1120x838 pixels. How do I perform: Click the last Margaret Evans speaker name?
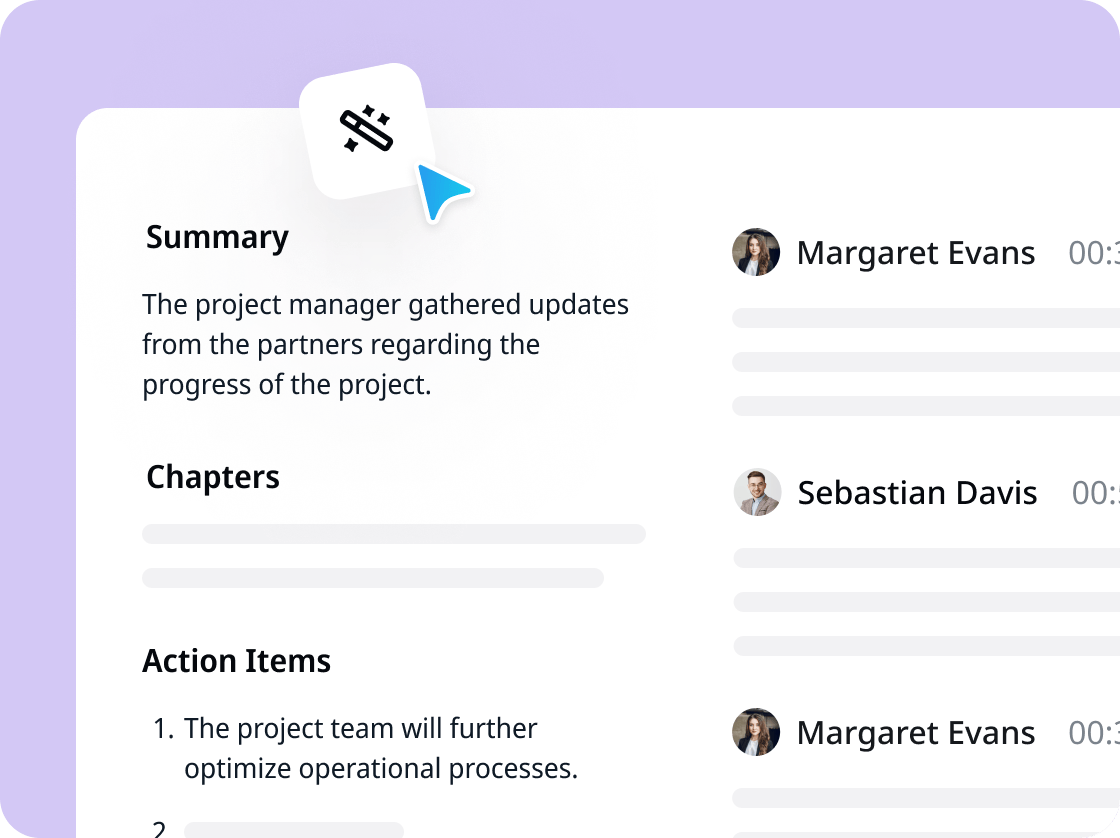point(915,733)
